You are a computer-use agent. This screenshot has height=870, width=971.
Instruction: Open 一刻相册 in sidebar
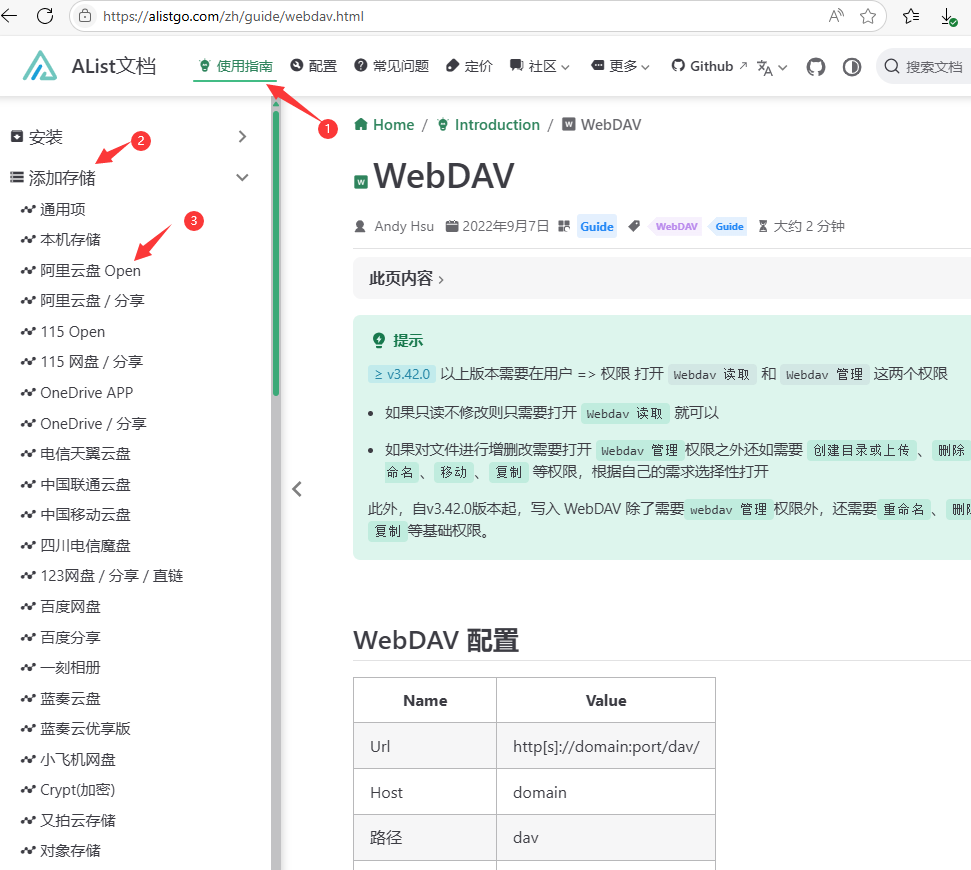[x=61, y=668]
